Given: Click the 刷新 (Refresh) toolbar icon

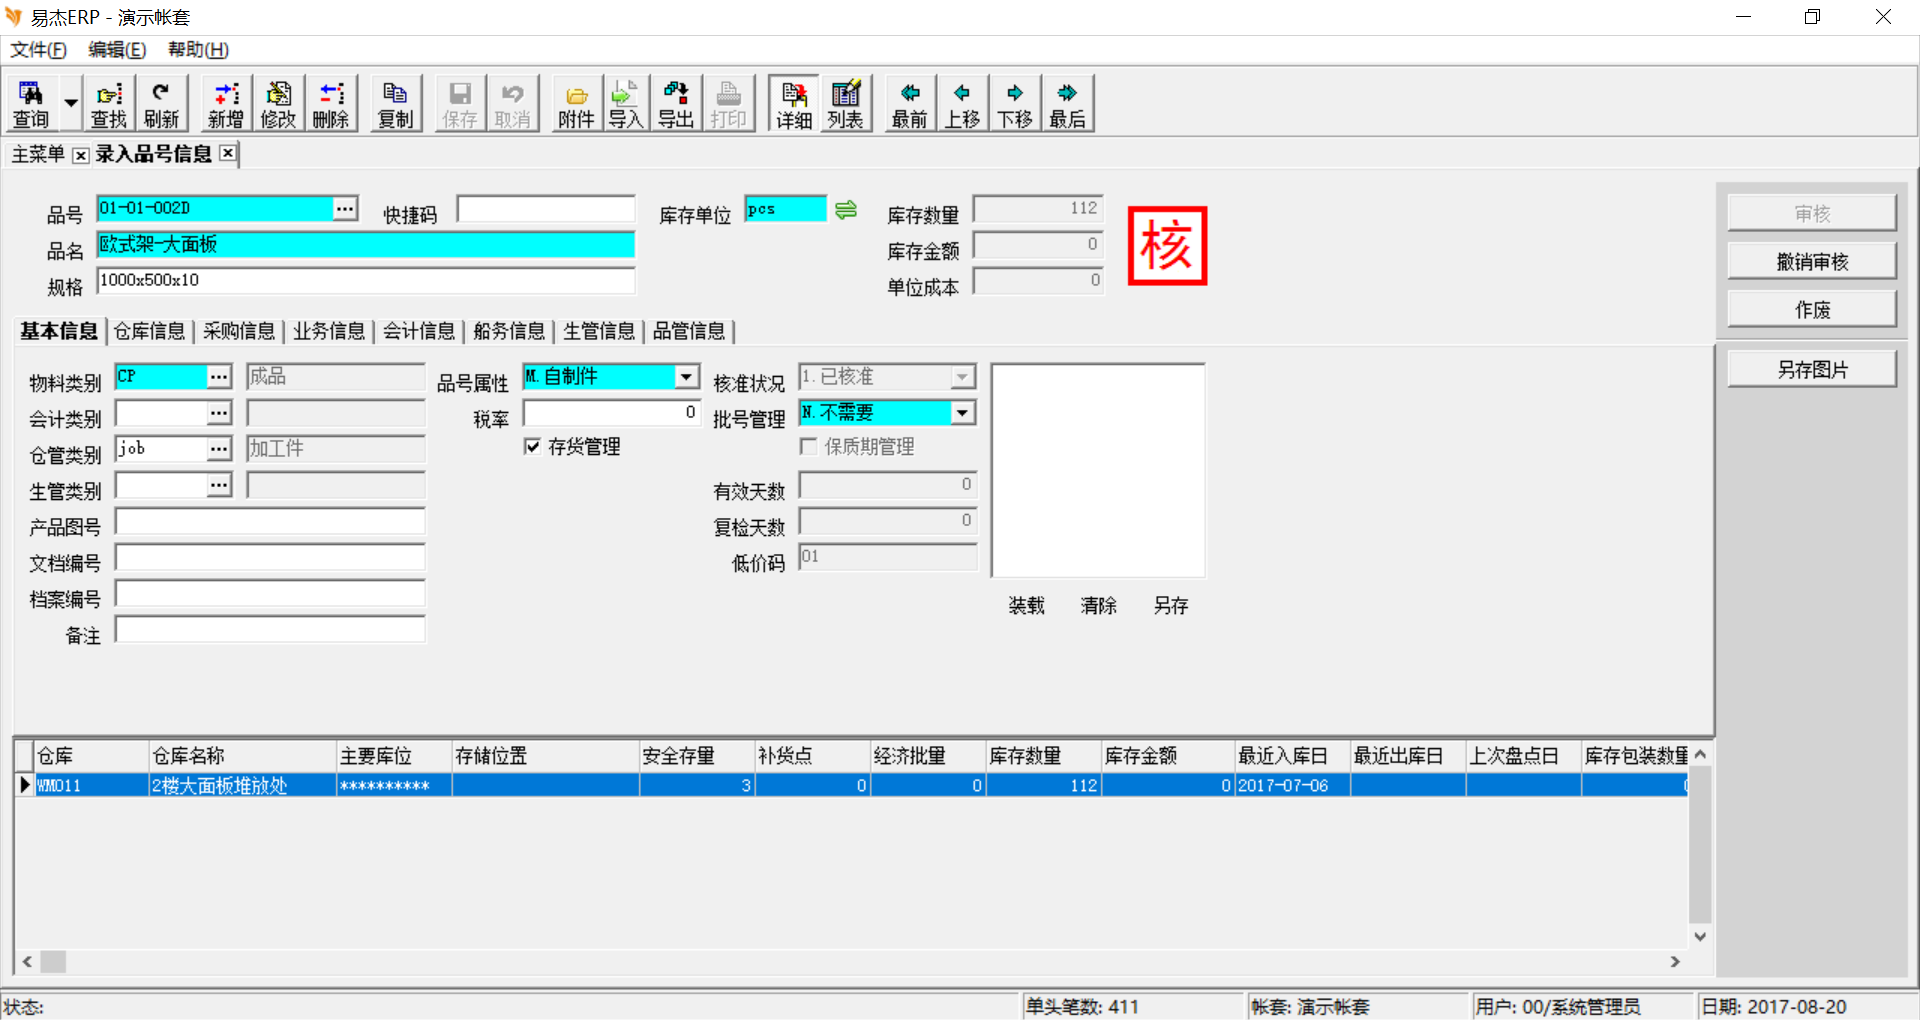Looking at the screenshot, I should pyautogui.click(x=161, y=104).
